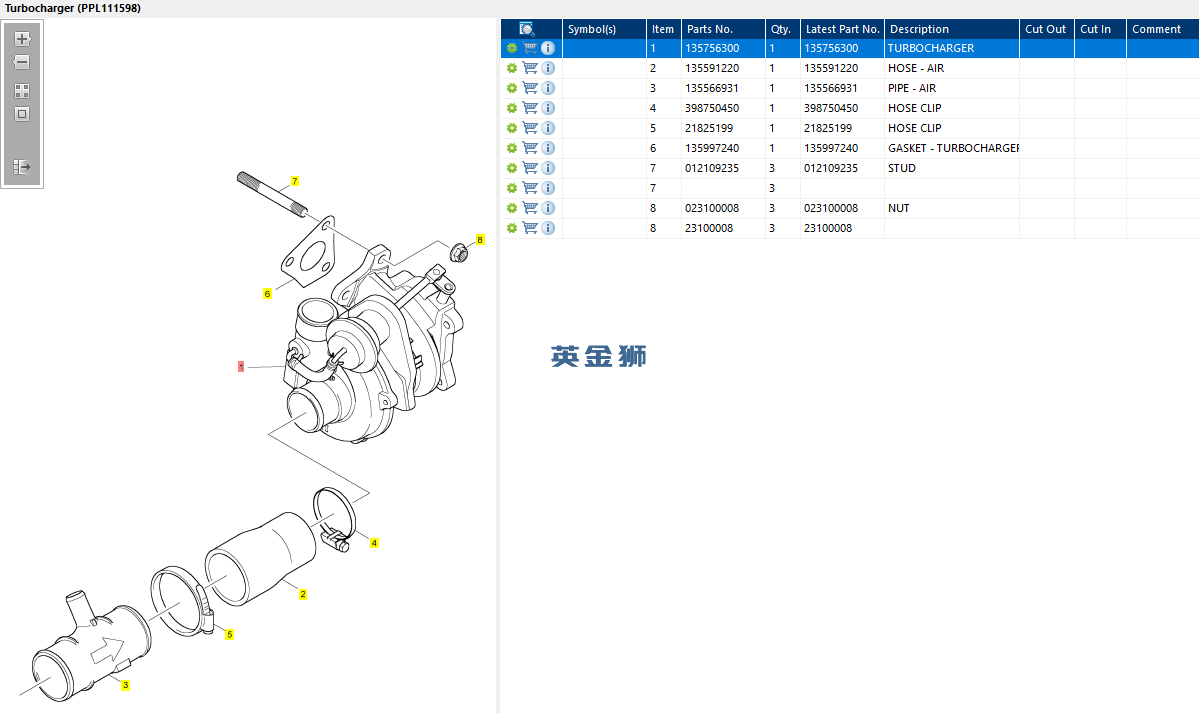The height and width of the screenshot is (713, 1199).
Task: Select the red callout 1 on diagram
Action: tap(241, 367)
